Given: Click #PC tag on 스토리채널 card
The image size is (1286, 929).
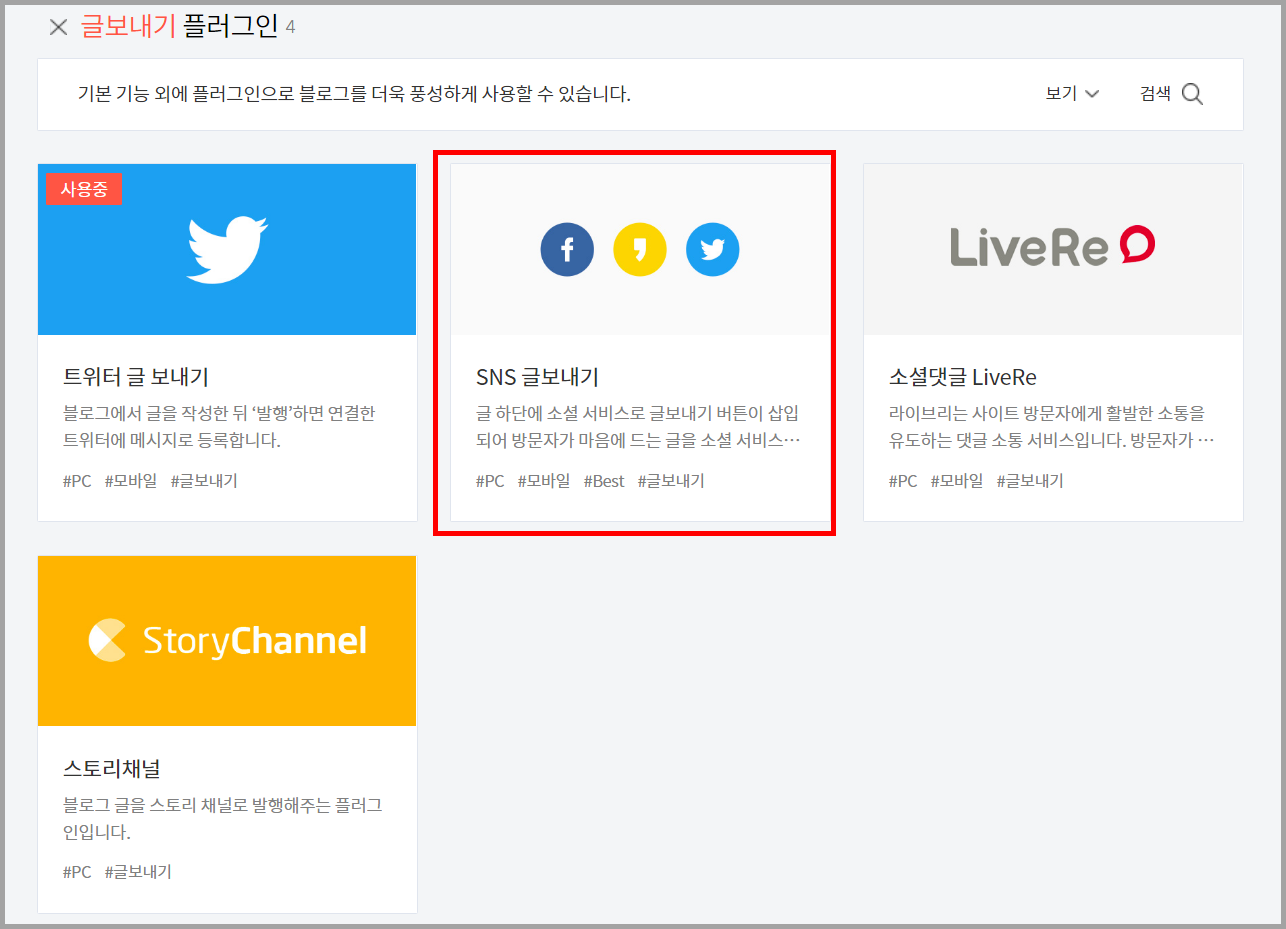Looking at the screenshot, I should point(77,872).
